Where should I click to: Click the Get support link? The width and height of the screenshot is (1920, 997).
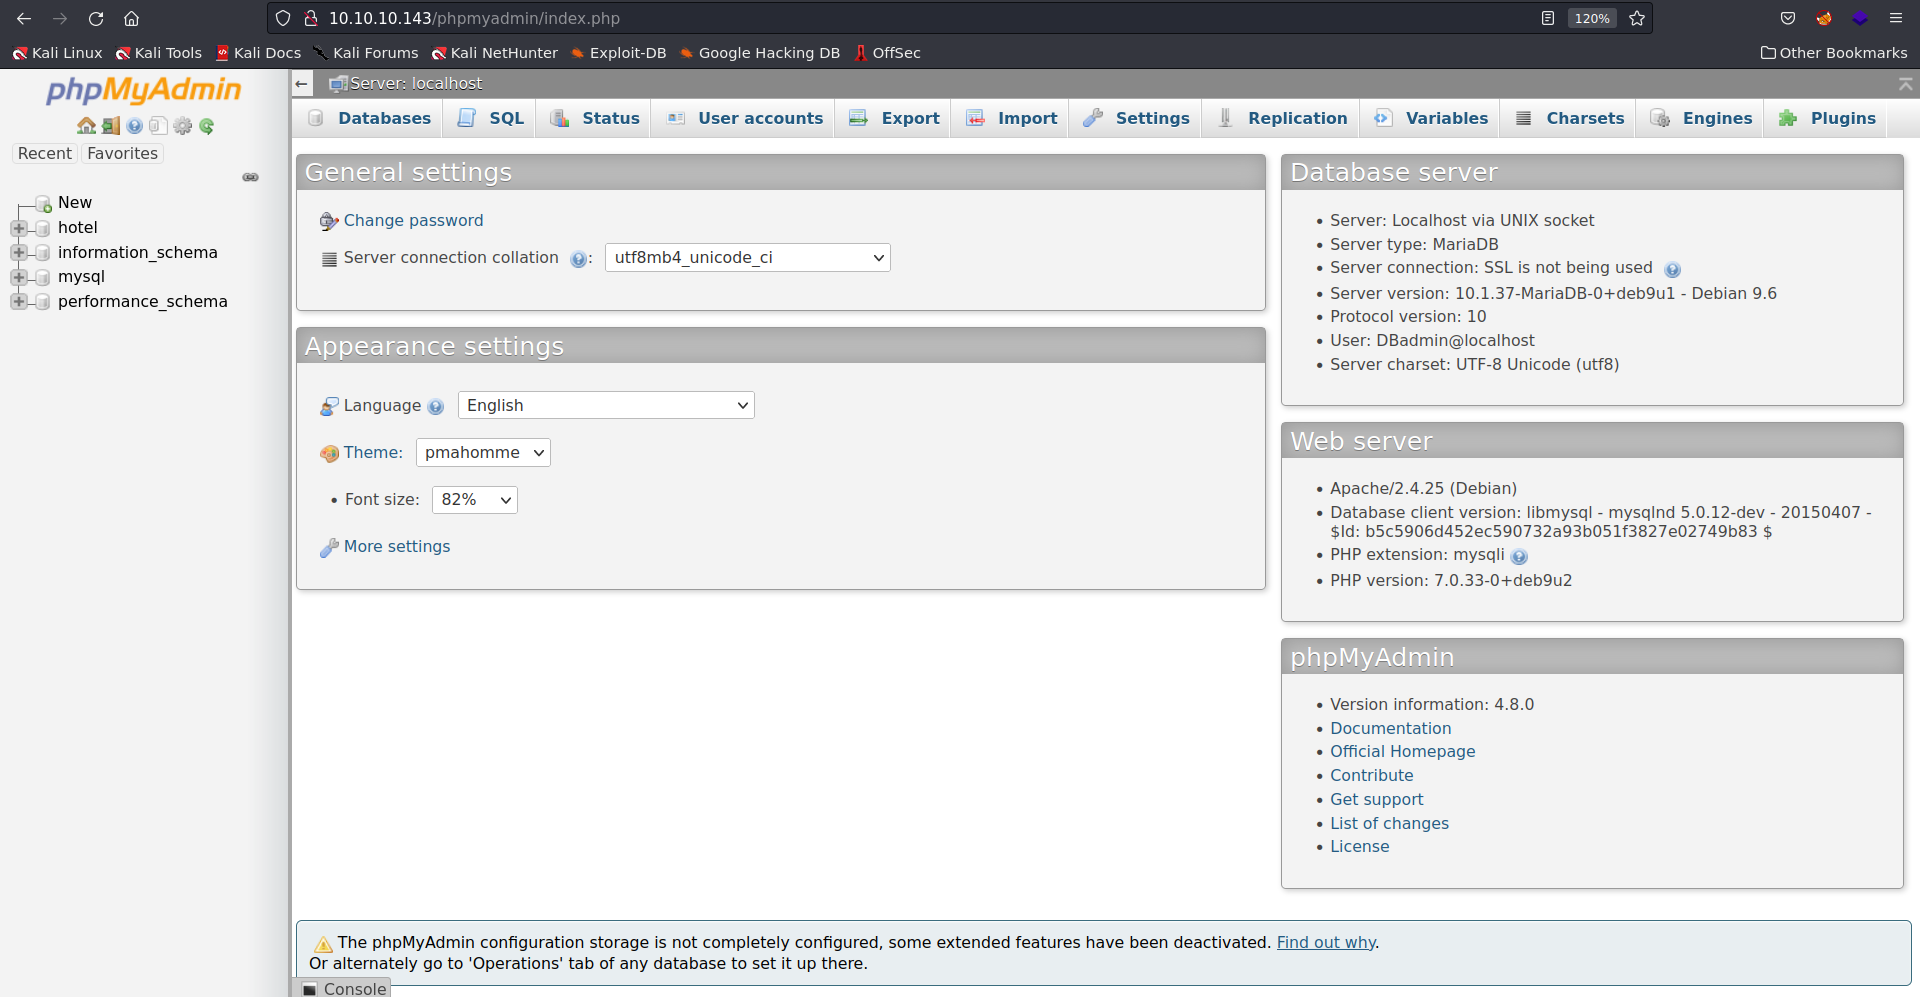1376,799
